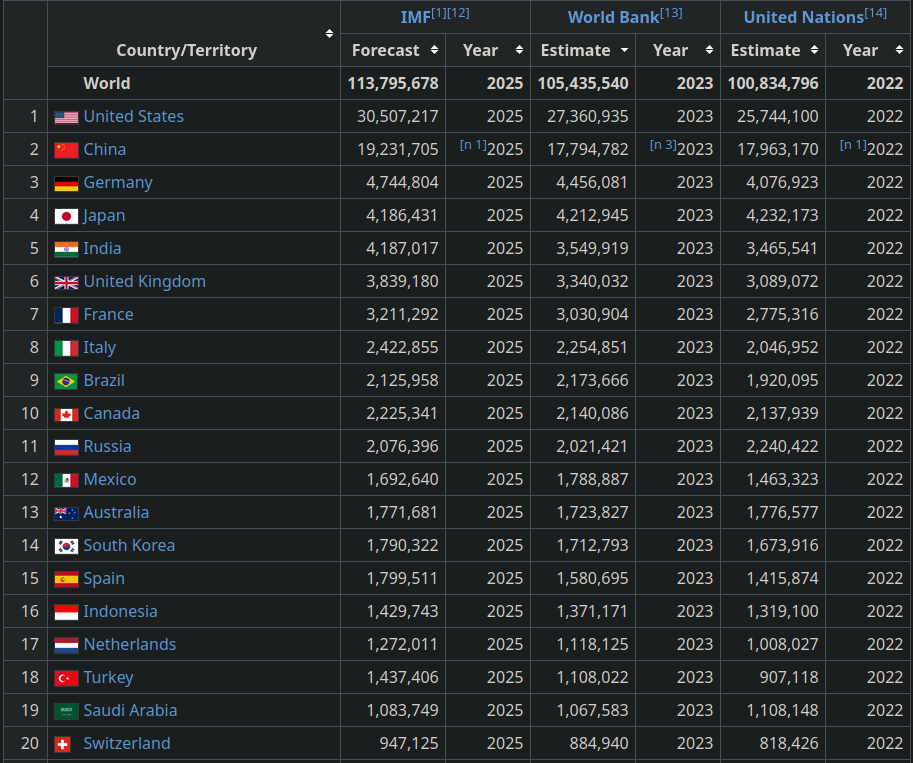Open the Germany country link
The image size is (913, 763).
coord(118,183)
